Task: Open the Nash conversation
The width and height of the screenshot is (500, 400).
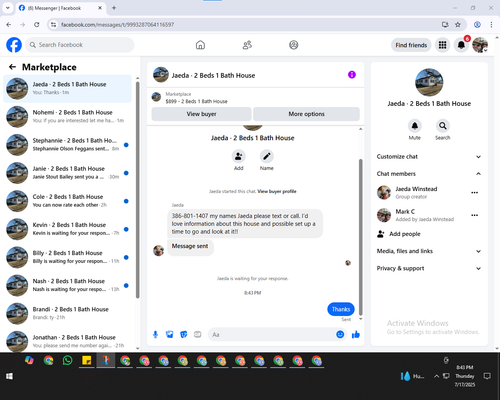Action: click(x=67, y=285)
